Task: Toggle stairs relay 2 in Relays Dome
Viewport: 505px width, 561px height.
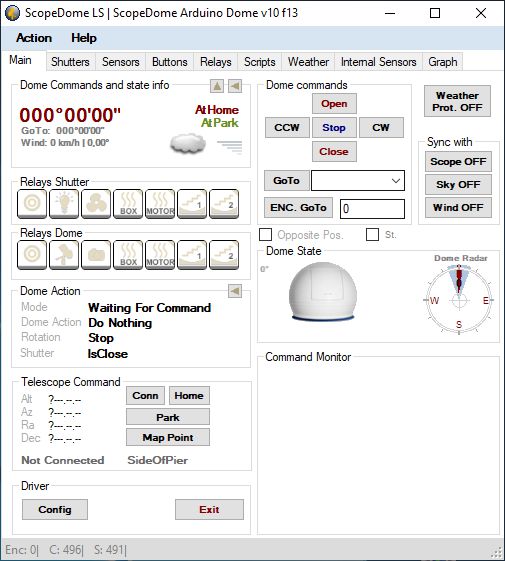Action: pyautogui.click(x=224, y=254)
